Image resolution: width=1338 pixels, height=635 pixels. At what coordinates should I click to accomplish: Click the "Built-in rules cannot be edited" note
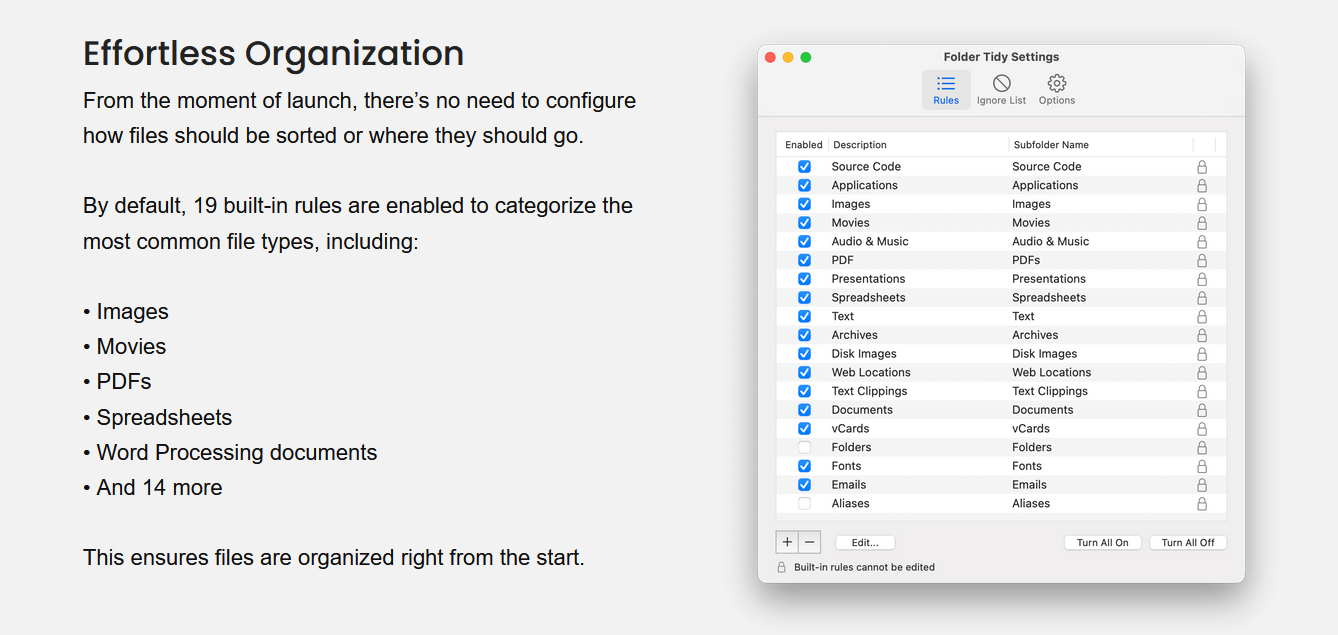(x=864, y=567)
